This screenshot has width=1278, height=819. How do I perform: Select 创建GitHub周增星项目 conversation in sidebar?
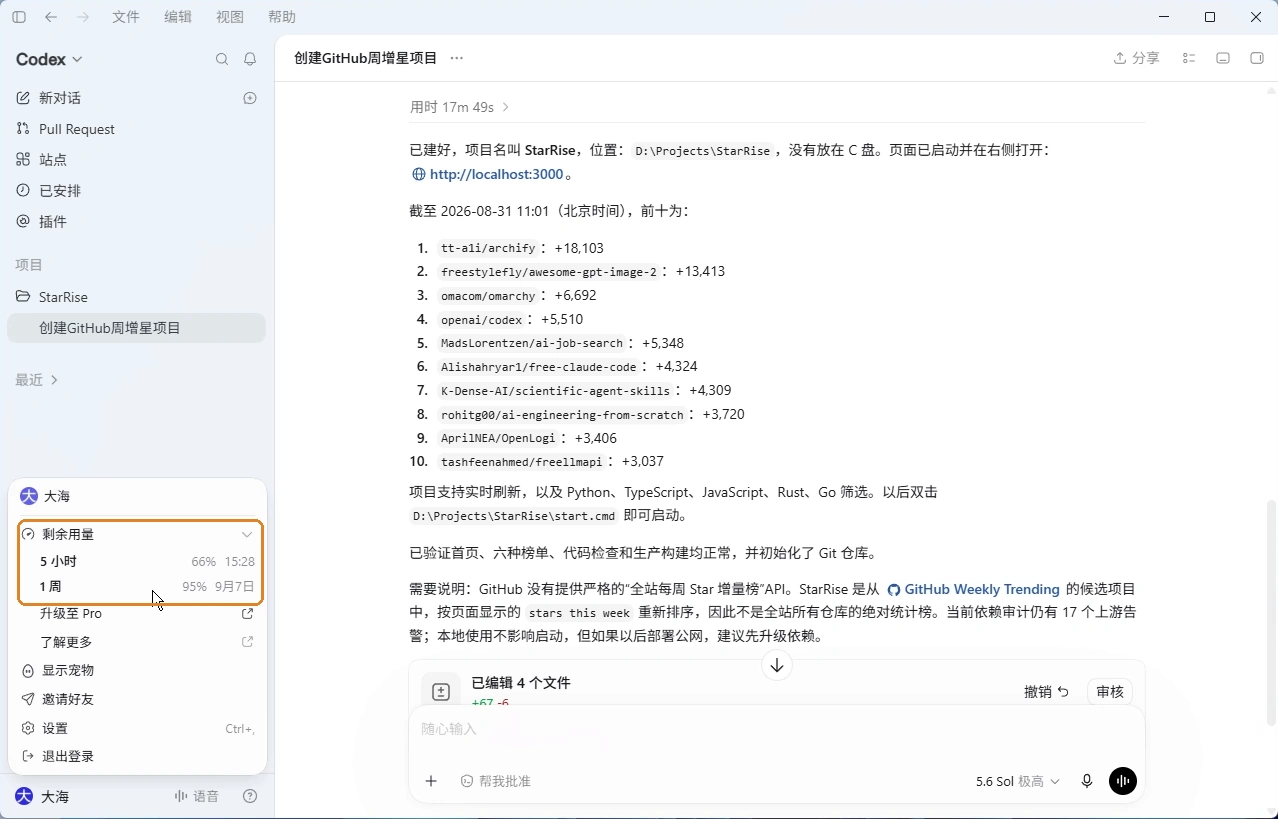tap(137, 328)
